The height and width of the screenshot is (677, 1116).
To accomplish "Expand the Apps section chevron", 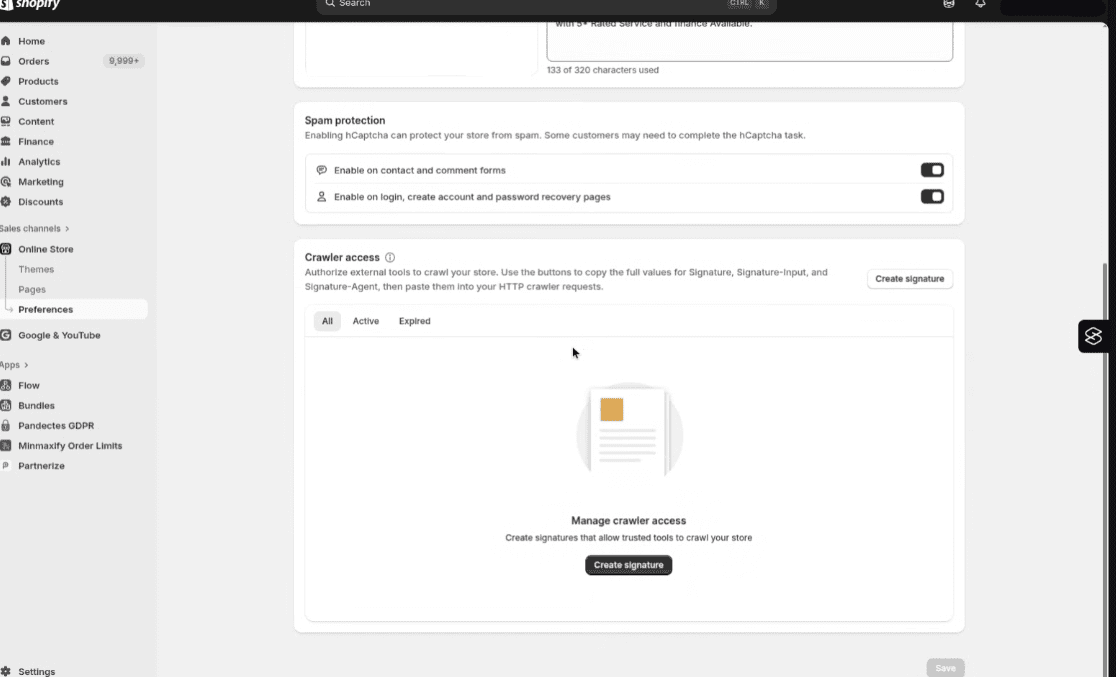I will 26,365.
